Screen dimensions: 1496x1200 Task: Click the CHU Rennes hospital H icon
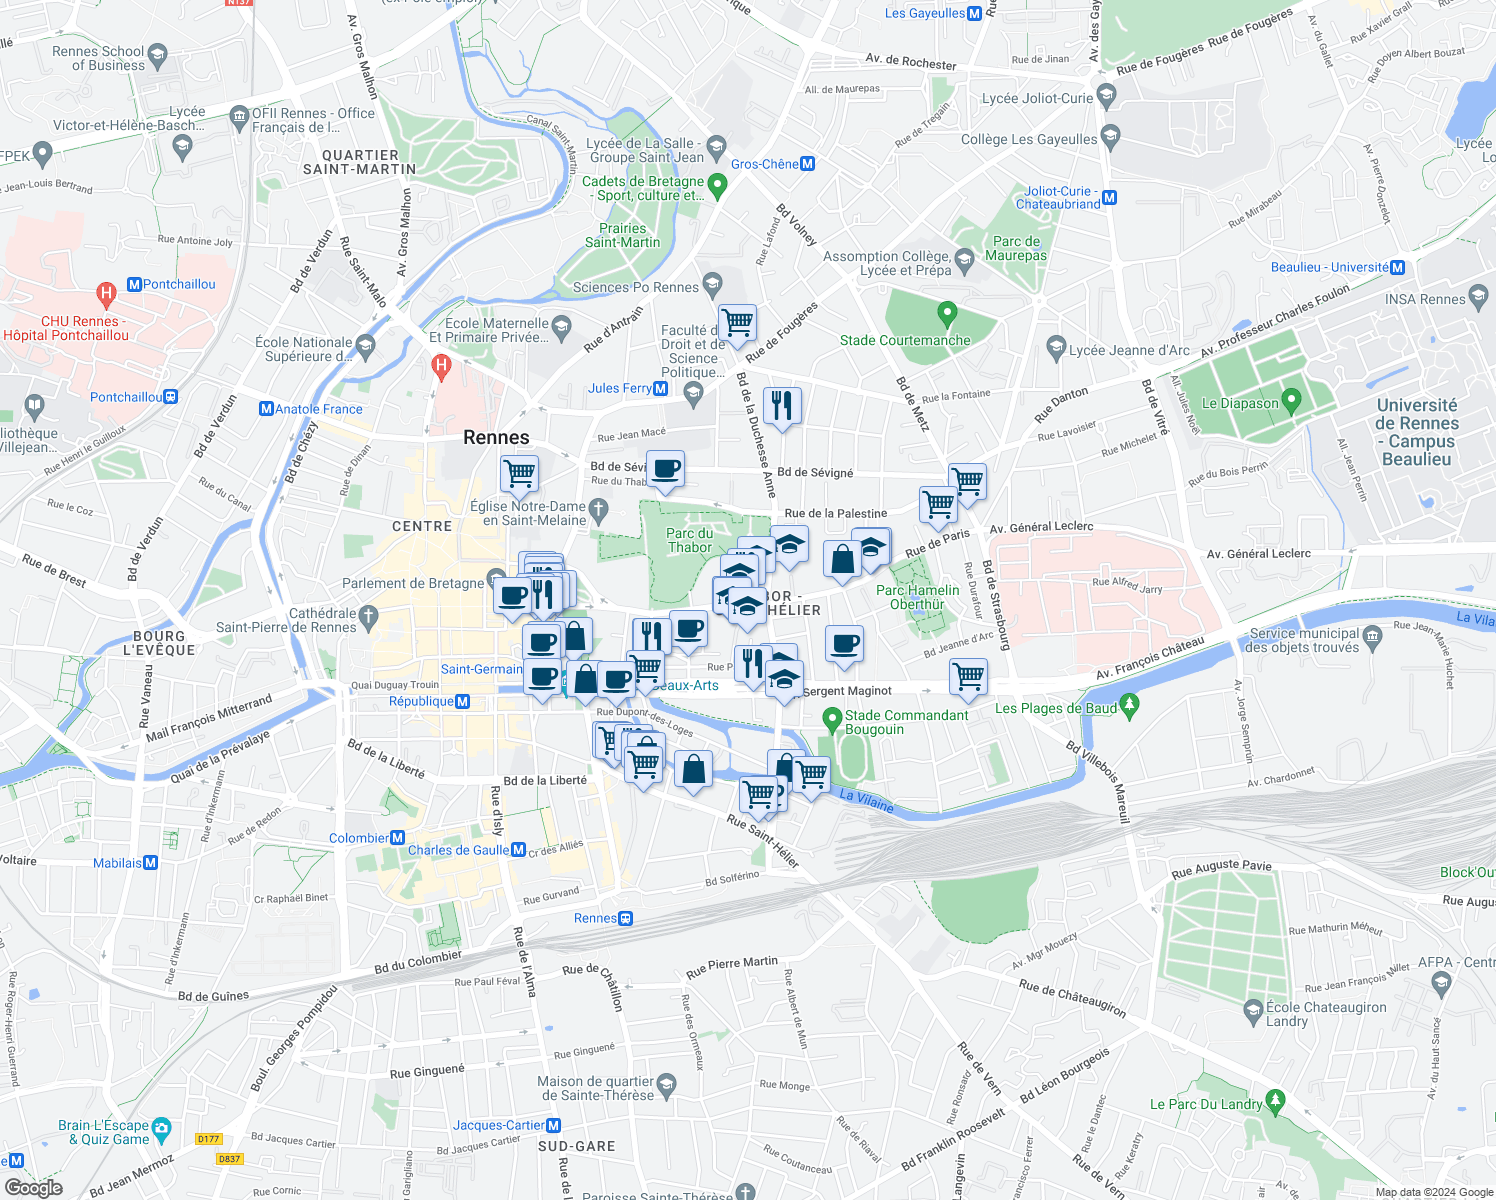point(106,295)
